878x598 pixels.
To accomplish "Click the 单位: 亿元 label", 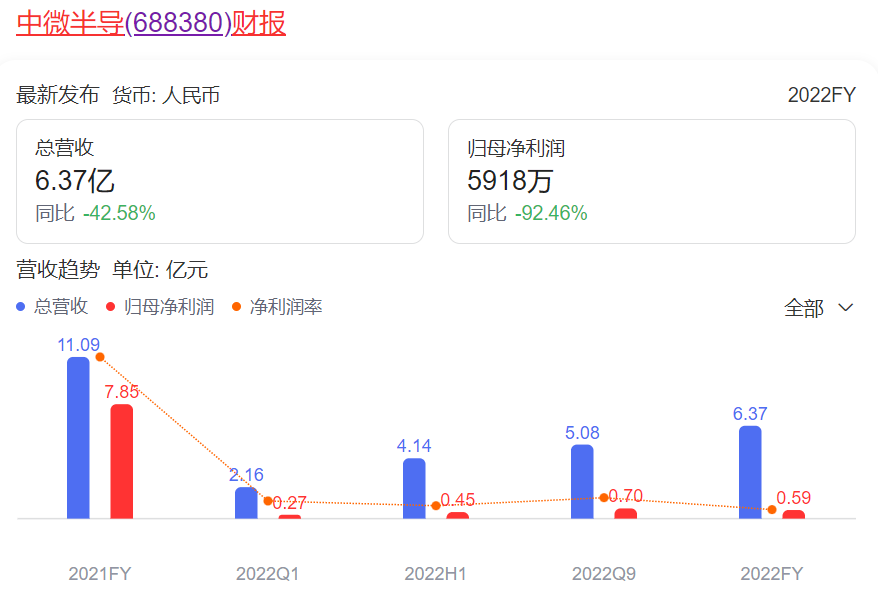I will point(160,270).
